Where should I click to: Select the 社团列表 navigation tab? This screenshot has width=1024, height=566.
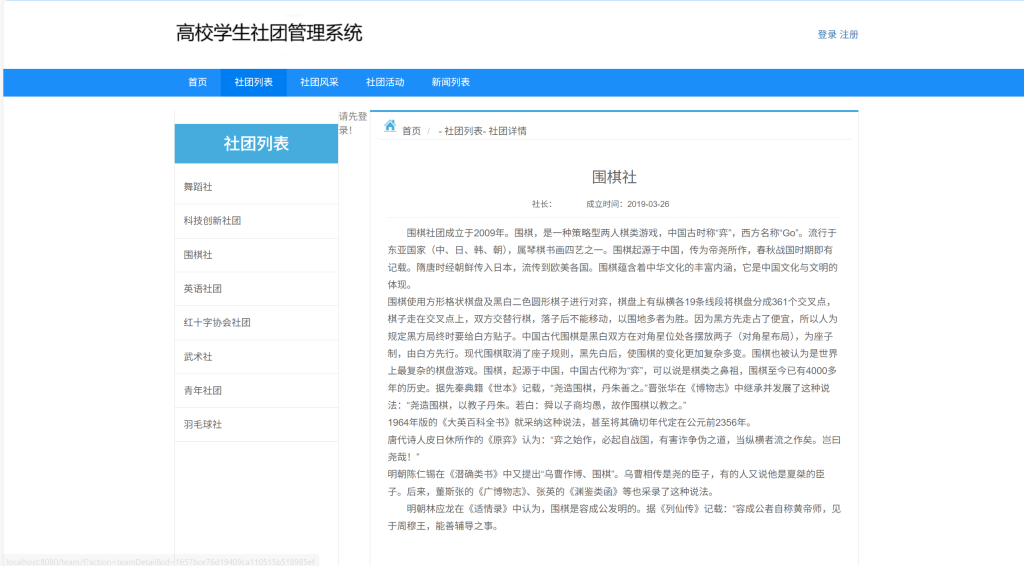pyautogui.click(x=253, y=82)
